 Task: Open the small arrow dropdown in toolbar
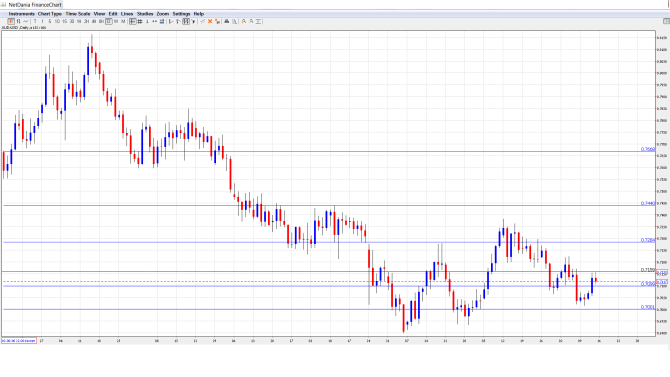tap(193, 21)
